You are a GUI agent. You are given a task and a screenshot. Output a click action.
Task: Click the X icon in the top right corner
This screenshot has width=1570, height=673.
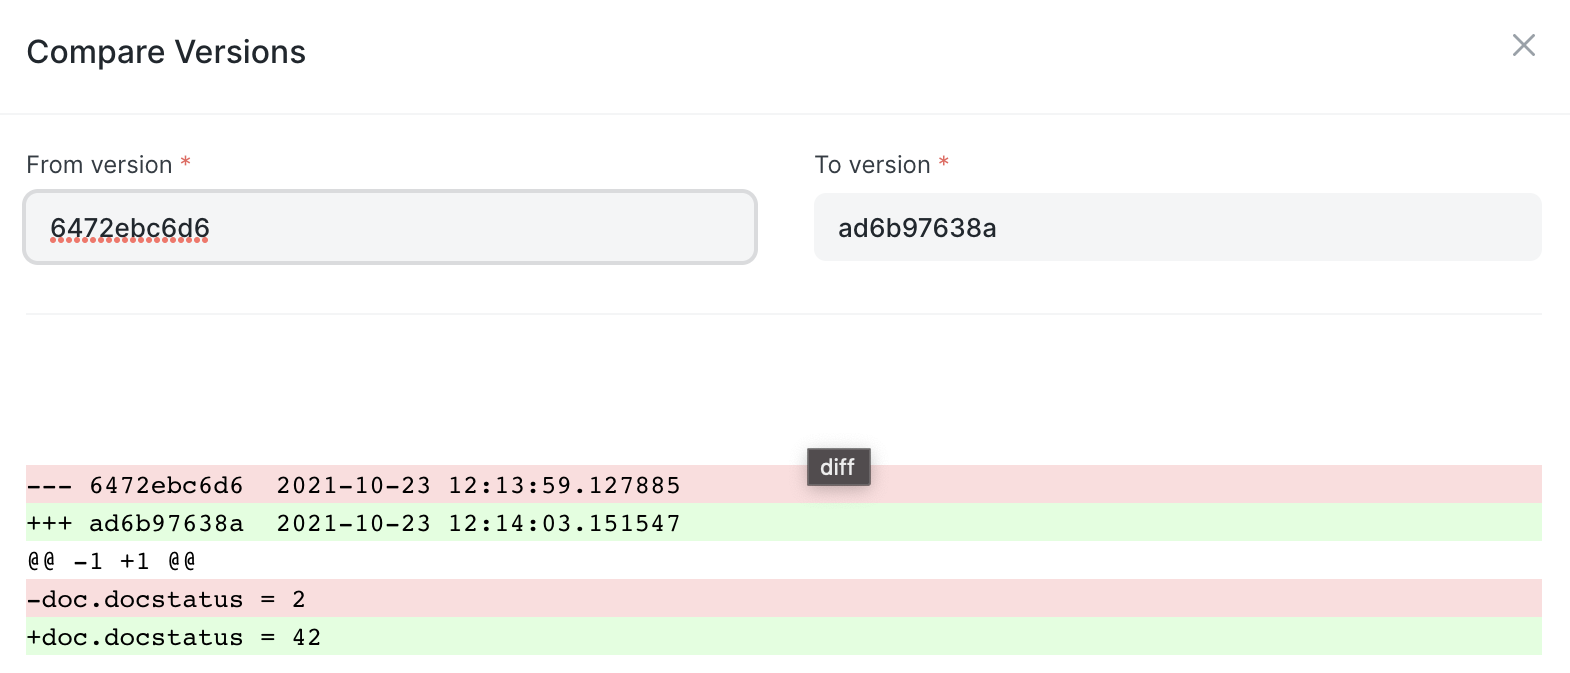coord(1523,45)
